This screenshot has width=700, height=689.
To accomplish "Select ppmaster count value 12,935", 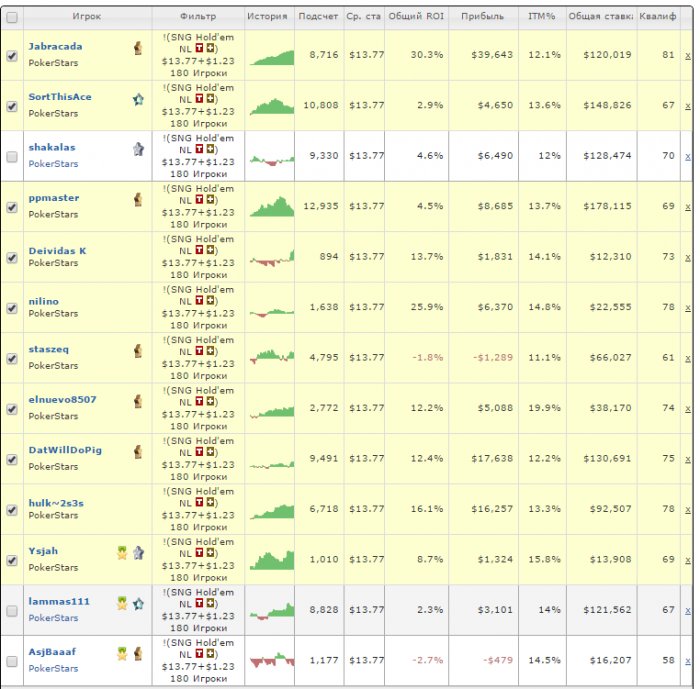I will 321,206.
